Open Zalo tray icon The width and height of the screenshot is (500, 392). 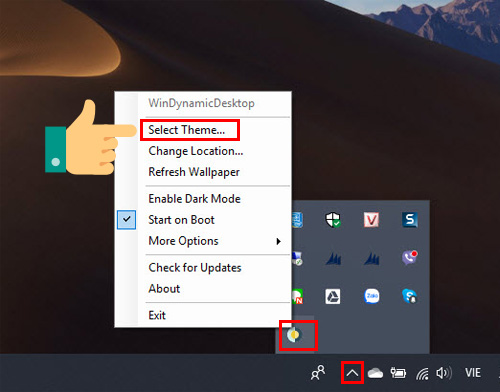(372, 296)
